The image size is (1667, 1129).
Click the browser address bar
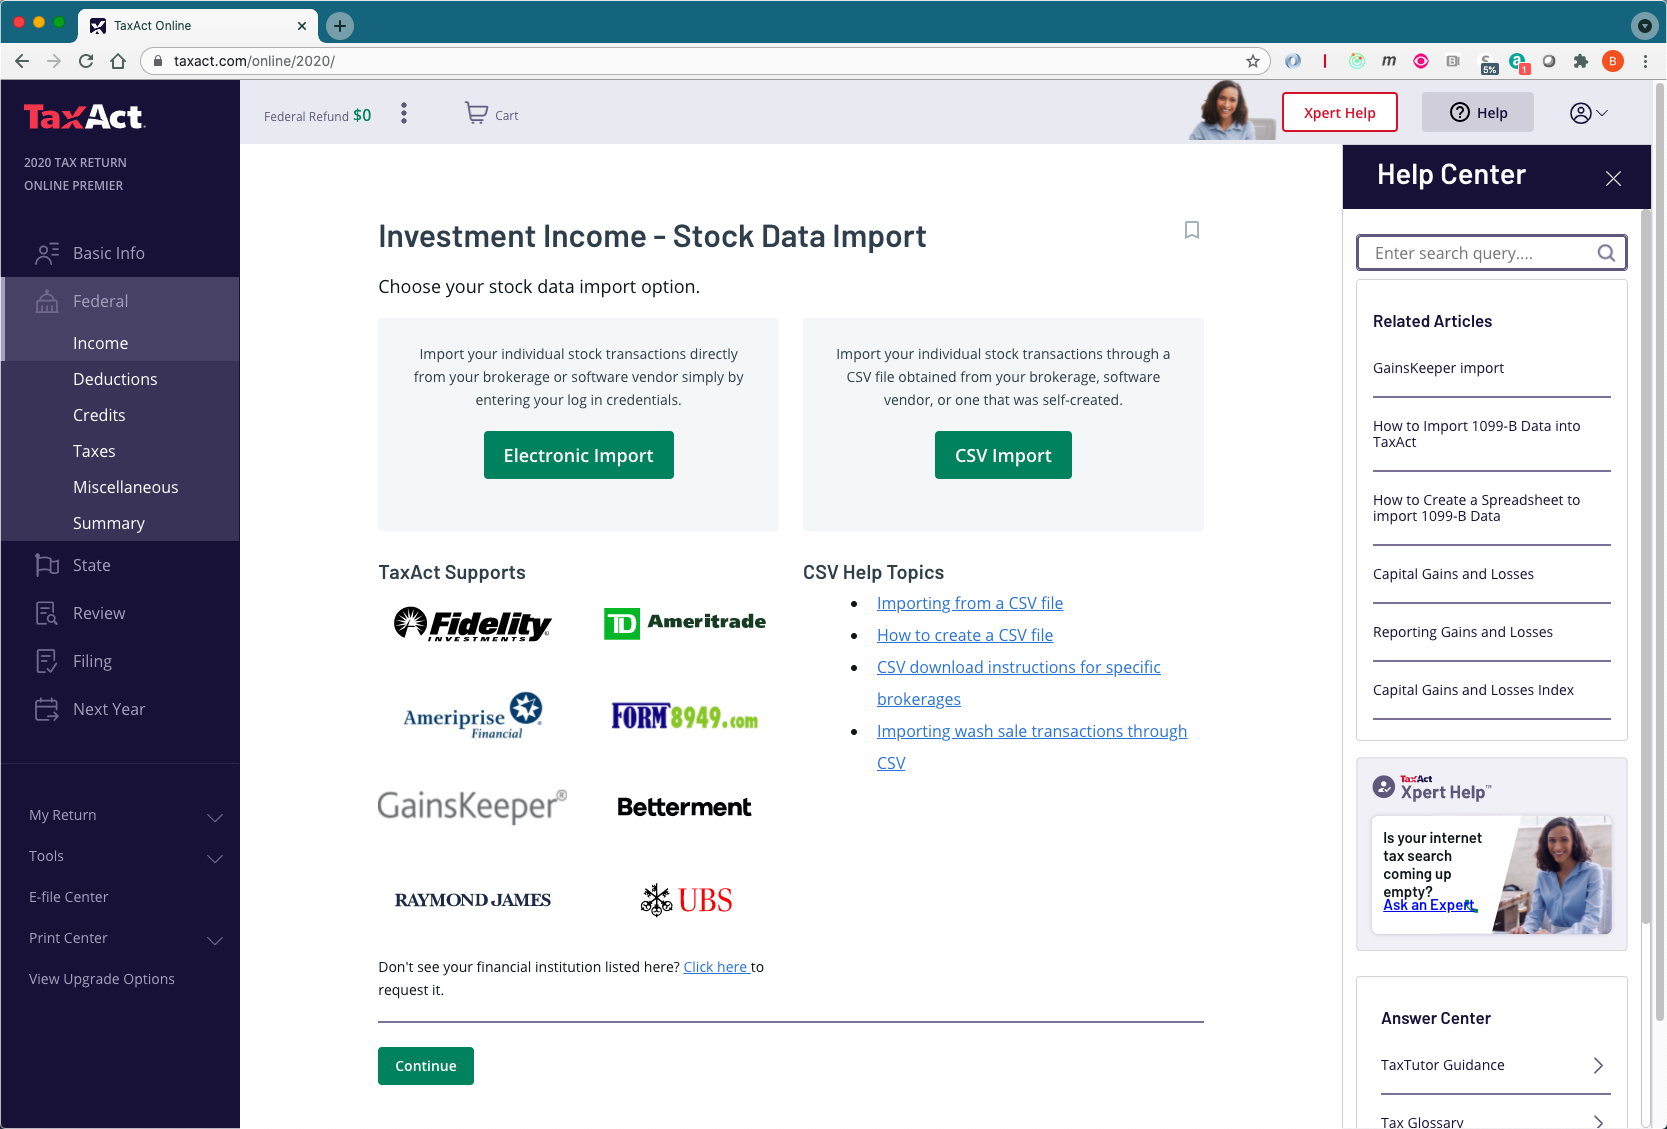point(705,61)
